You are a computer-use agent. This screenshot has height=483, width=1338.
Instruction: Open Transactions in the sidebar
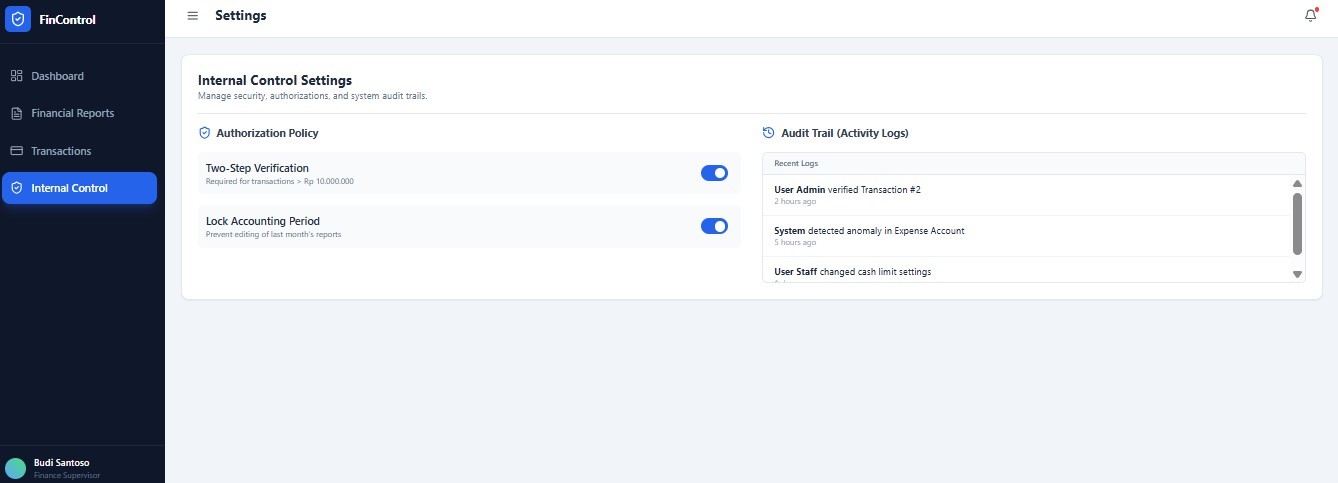79,151
